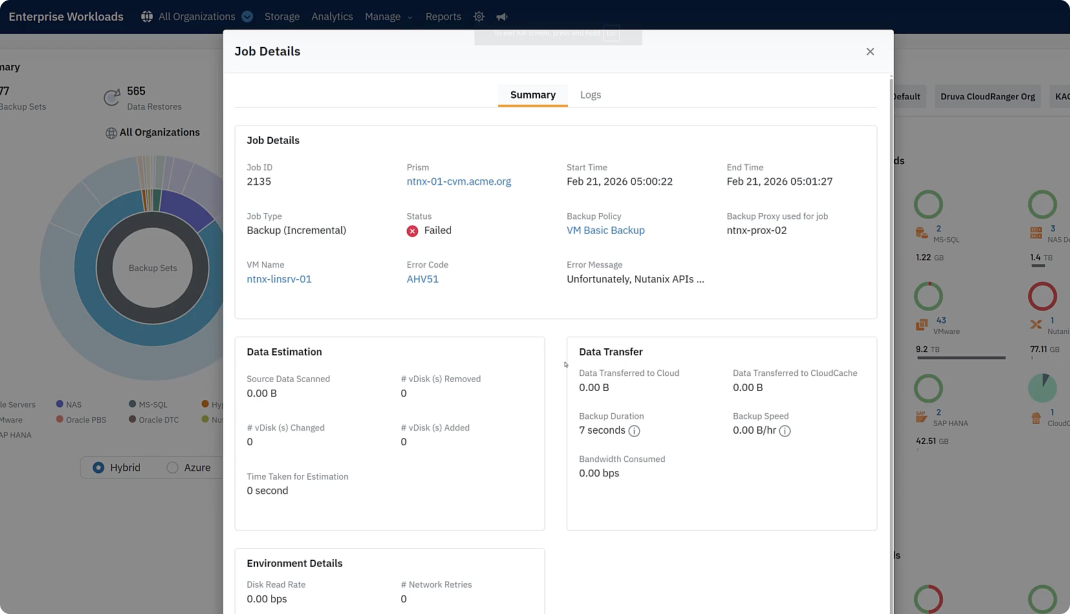The height and width of the screenshot is (614, 1070).
Task: Click info icon next to Backup Duration
Action: (x=634, y=431)
